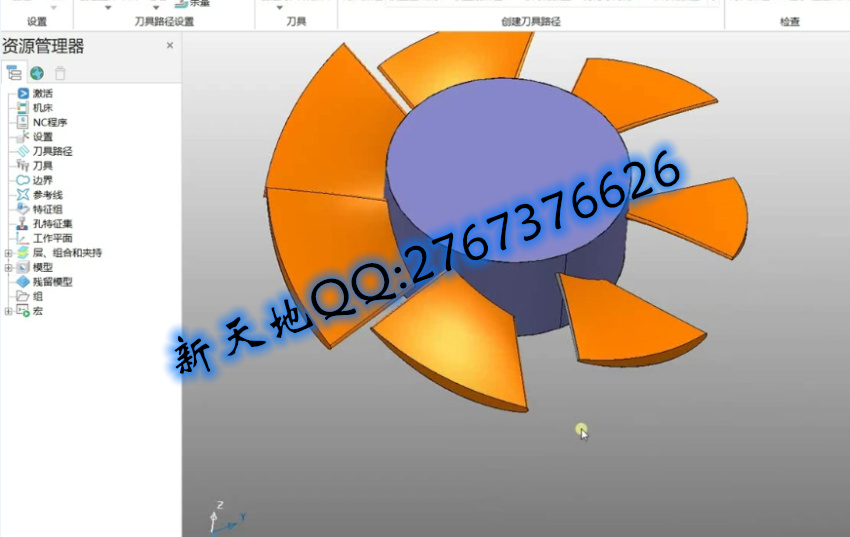Select the 参考线 (Patterns) icon
The width and height of the screenshot is (850, 537).
(23, 195)
